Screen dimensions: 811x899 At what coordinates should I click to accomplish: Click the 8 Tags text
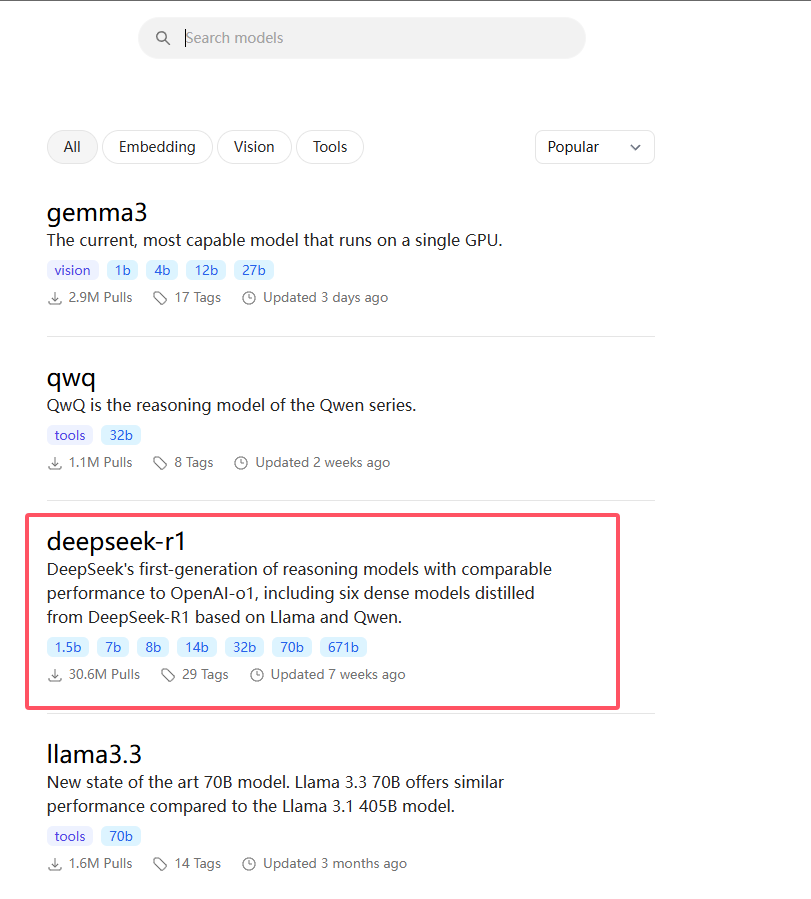tap(194, 462)
